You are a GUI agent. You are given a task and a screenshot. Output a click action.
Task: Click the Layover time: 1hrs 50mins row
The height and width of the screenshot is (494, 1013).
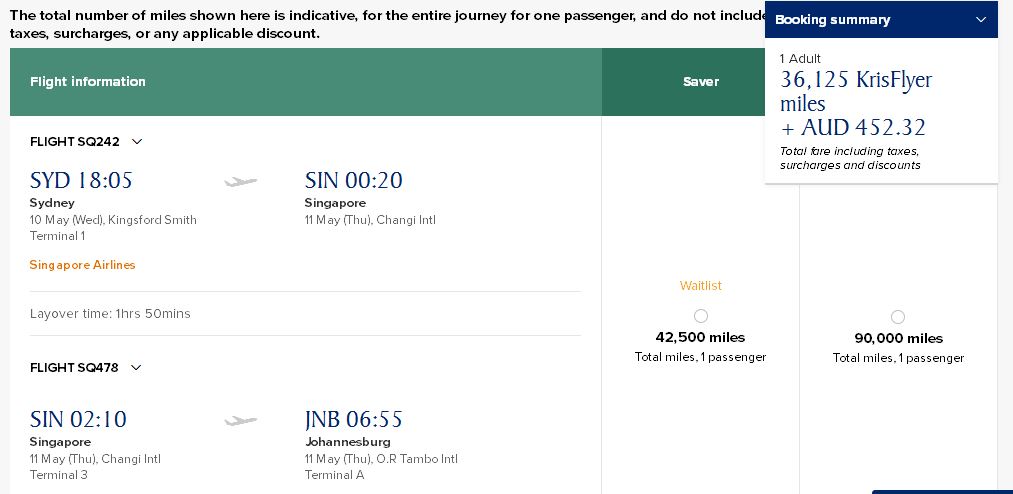coord(305,314)
